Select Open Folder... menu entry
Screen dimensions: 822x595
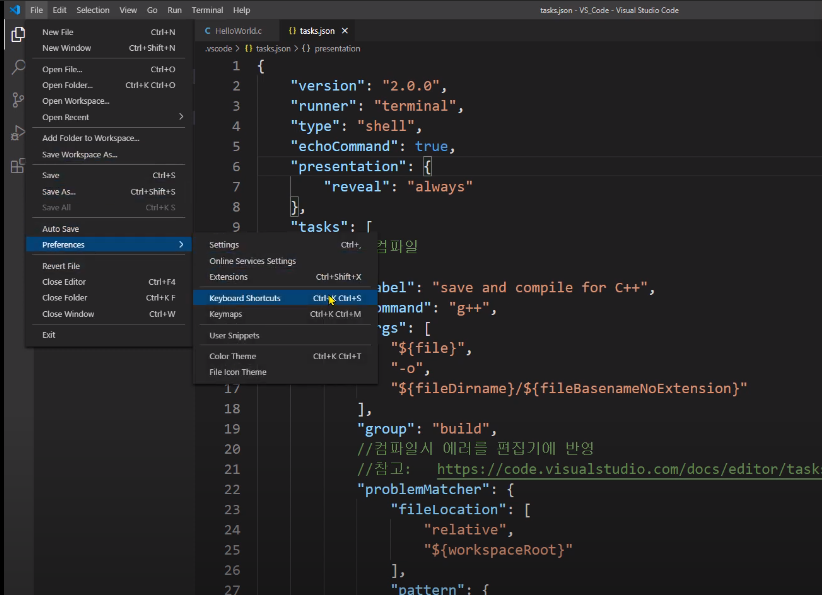pos(109,85)
